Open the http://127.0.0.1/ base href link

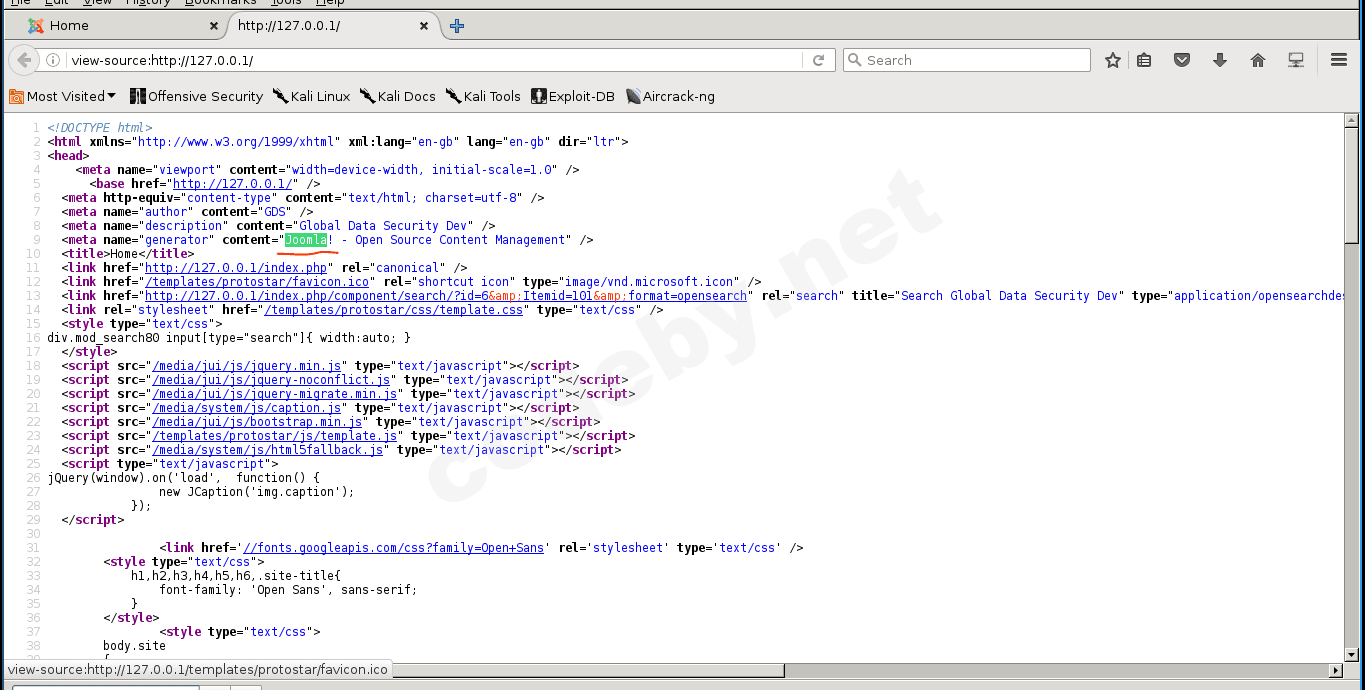232,184
